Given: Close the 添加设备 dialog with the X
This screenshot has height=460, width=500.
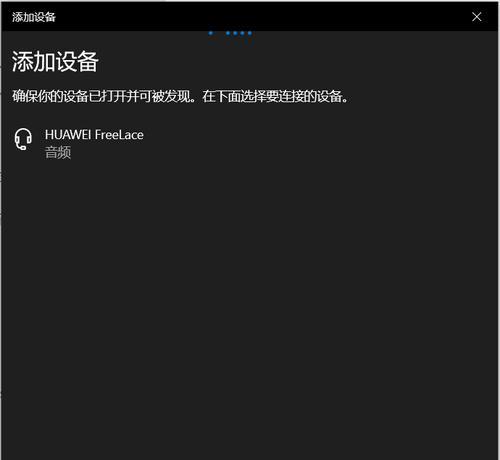Looking at the screenshot, I should coord(477,17).
